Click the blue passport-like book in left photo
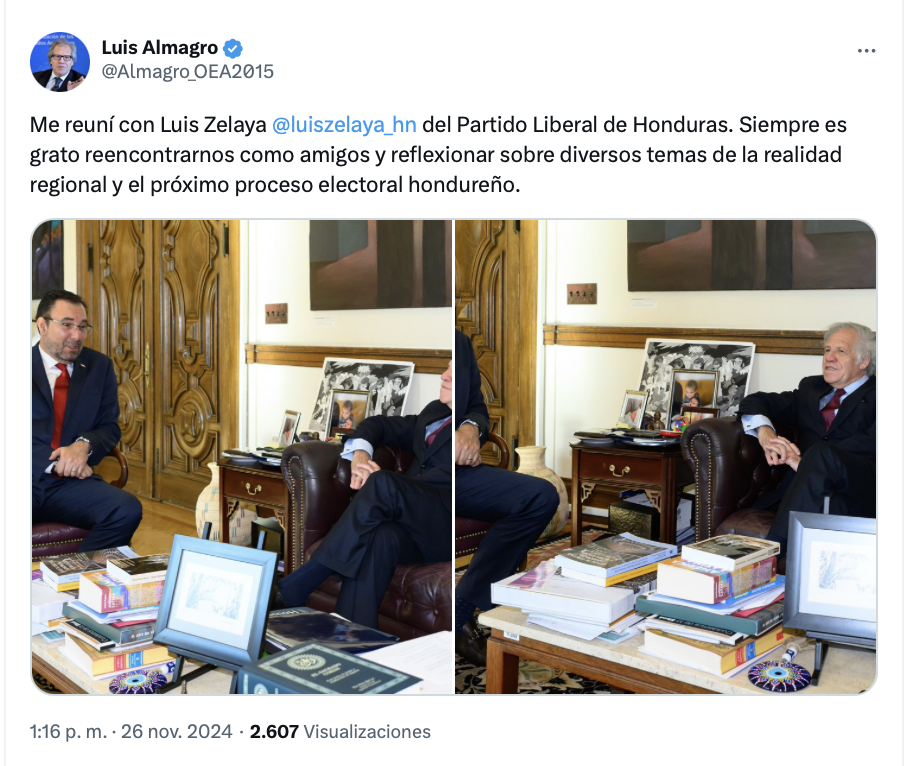The image size is (918, 766). coord(330,669)
